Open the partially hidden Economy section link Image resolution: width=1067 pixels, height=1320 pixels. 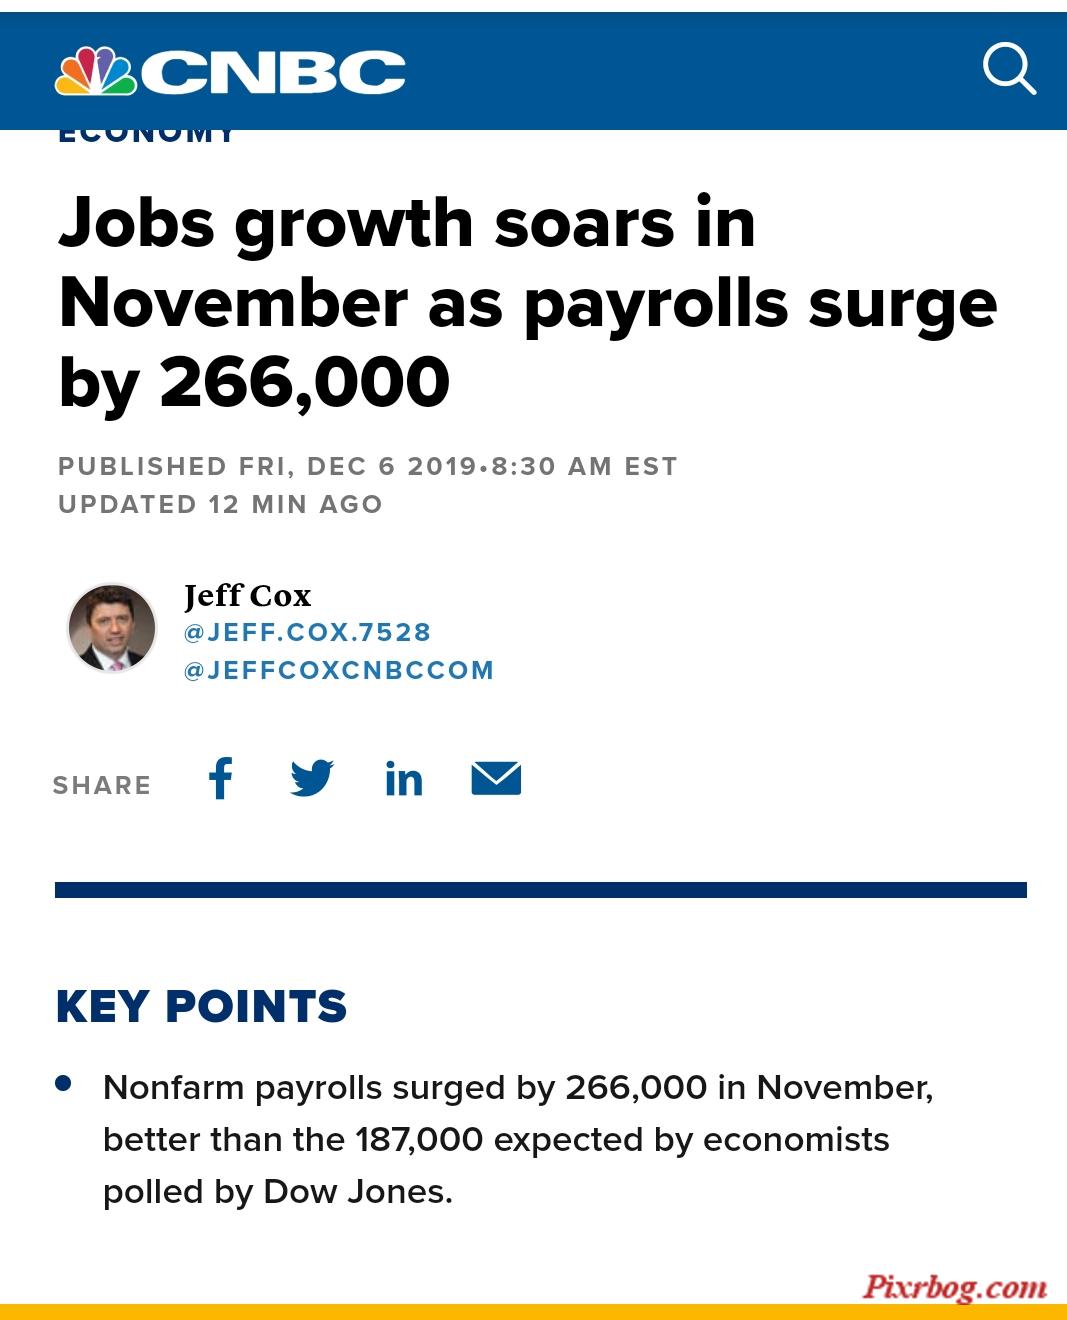[147, 136]
